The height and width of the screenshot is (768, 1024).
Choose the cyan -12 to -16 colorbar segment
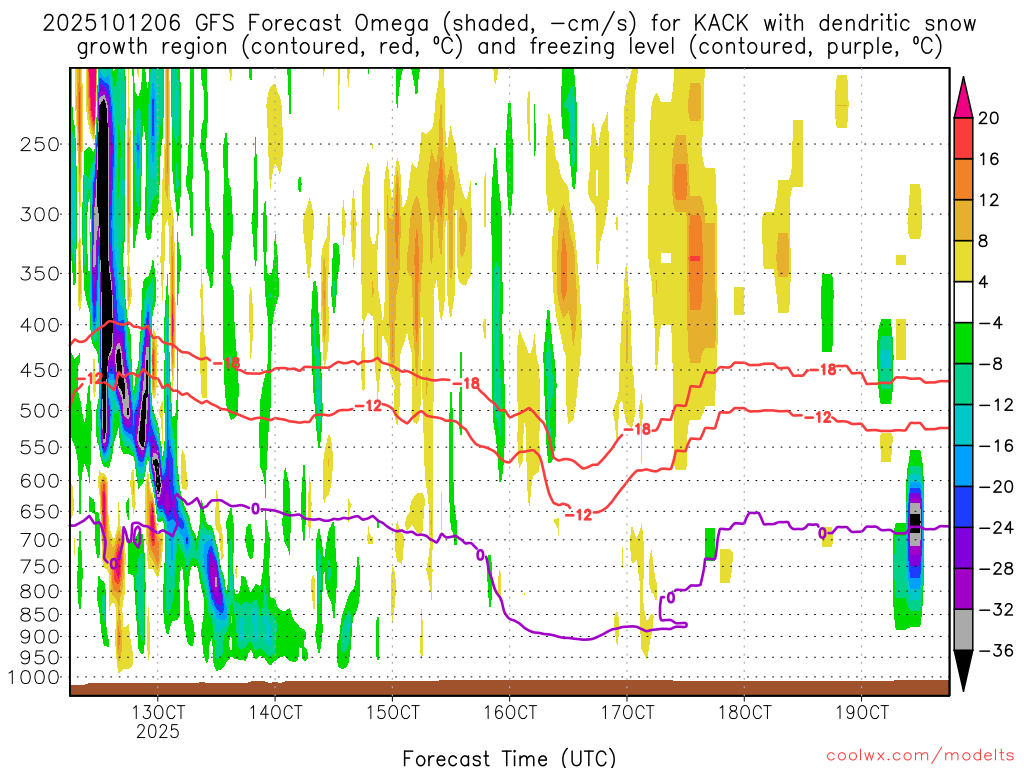963,425
